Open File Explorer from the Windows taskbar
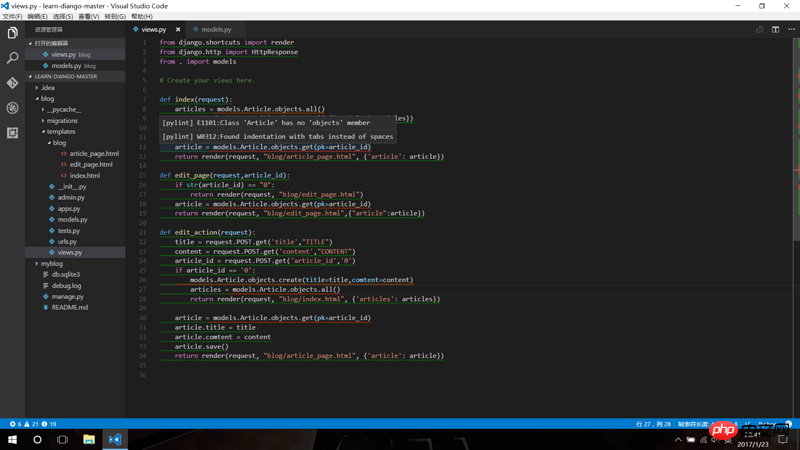The height and width of the screenshot is (450, 800). [89, 439]
